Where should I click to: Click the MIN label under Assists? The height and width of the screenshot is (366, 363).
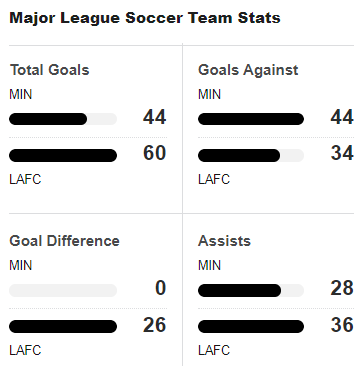(209, 266)
